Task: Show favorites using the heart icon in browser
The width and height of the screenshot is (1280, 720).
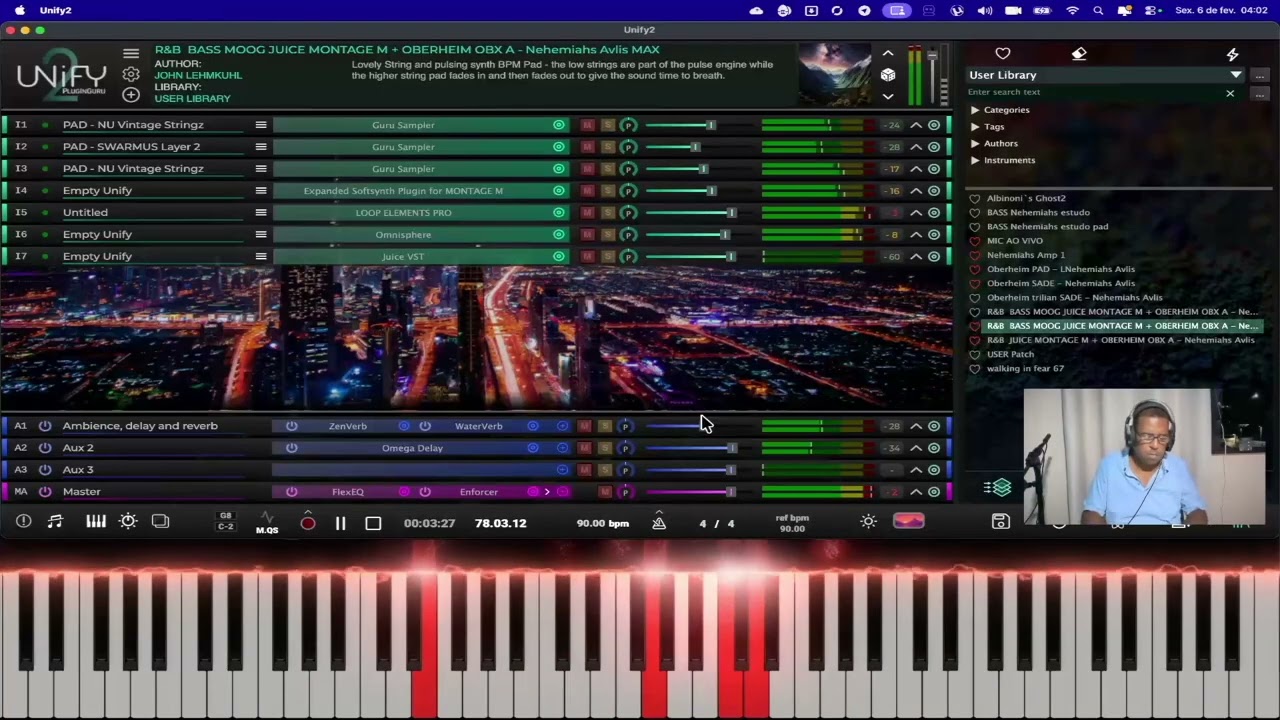Action: pyautogui.click(x=1003, y=54)
